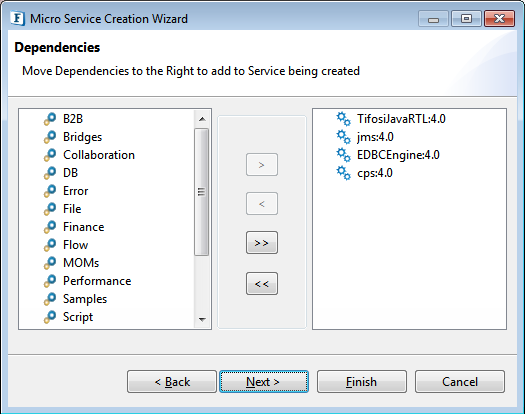
Task: Select the TifosiJavaRTL:4.0 gear icon
Action: pos(344,119)
